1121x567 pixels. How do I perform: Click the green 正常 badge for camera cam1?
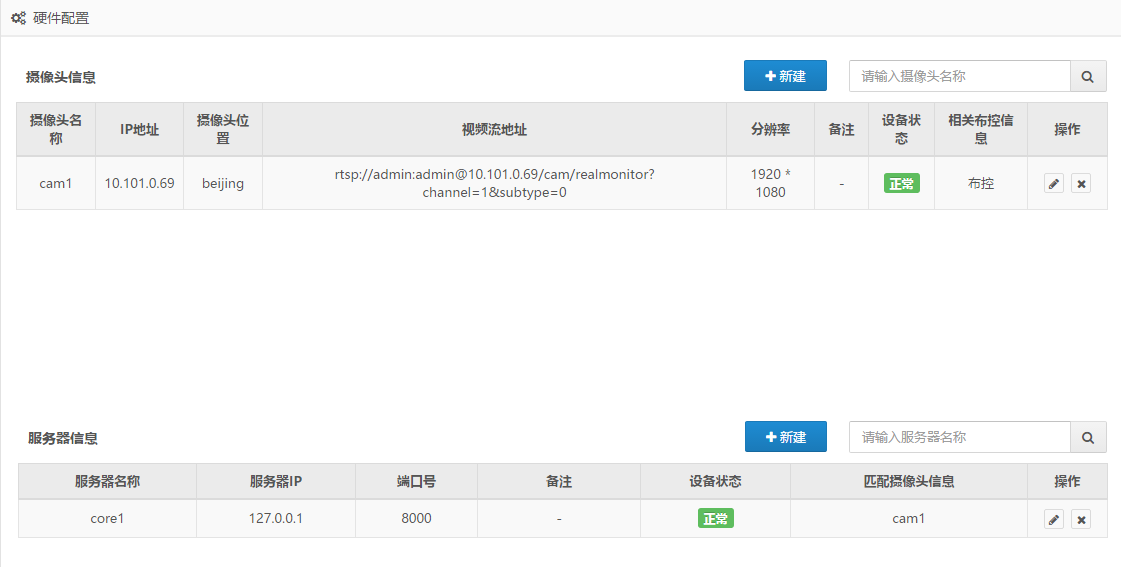901,184
